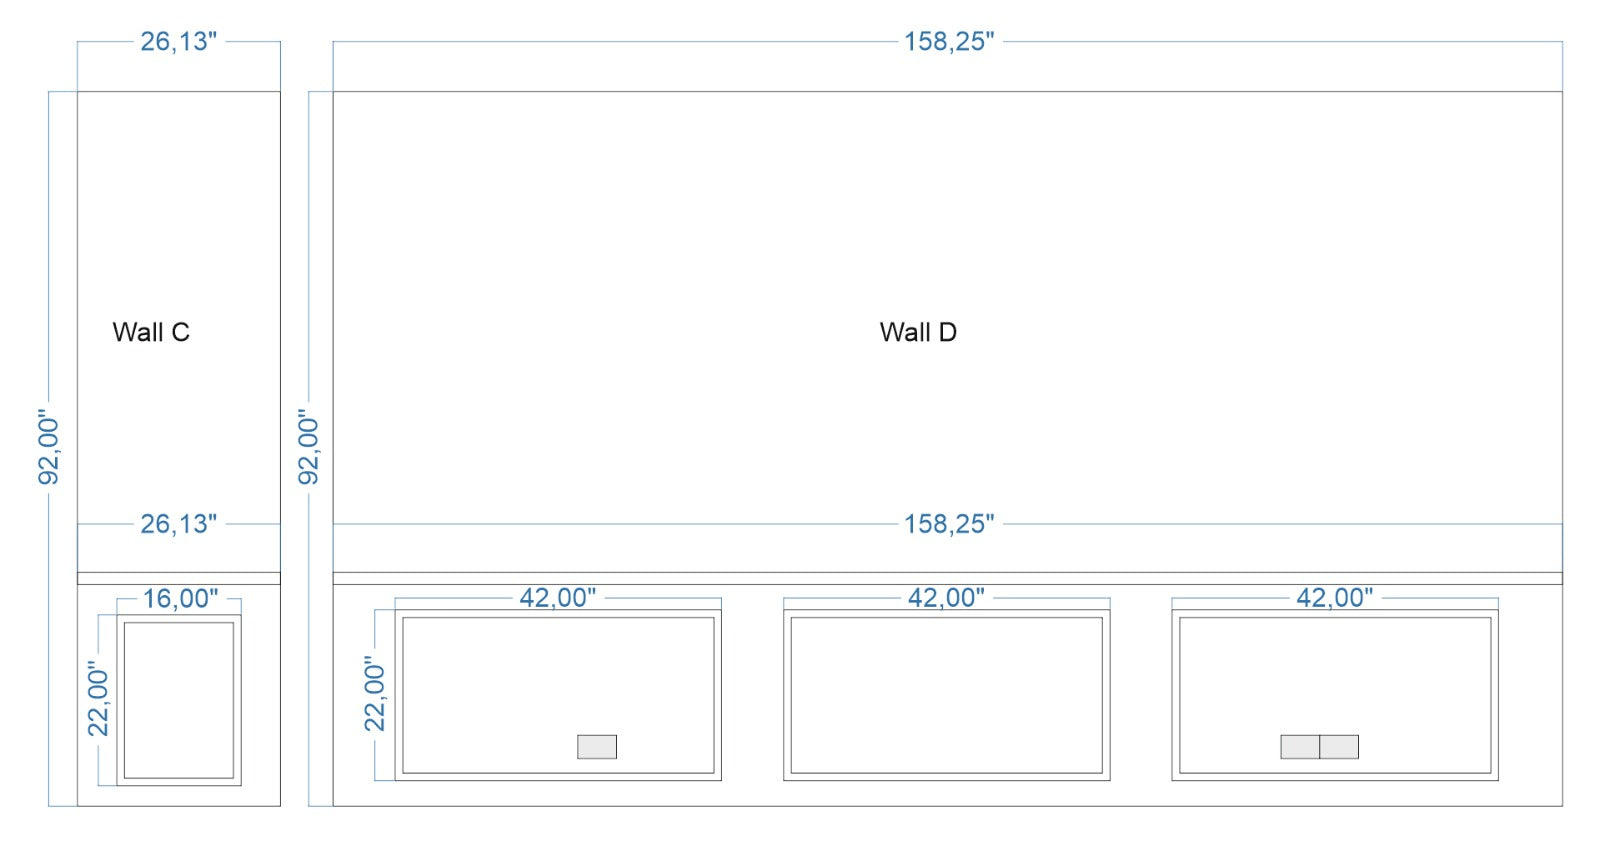Viewport: 1600px width, 846px height.
Task: Select the single gray outlet in left panel
Action: [x=597, y=747]
